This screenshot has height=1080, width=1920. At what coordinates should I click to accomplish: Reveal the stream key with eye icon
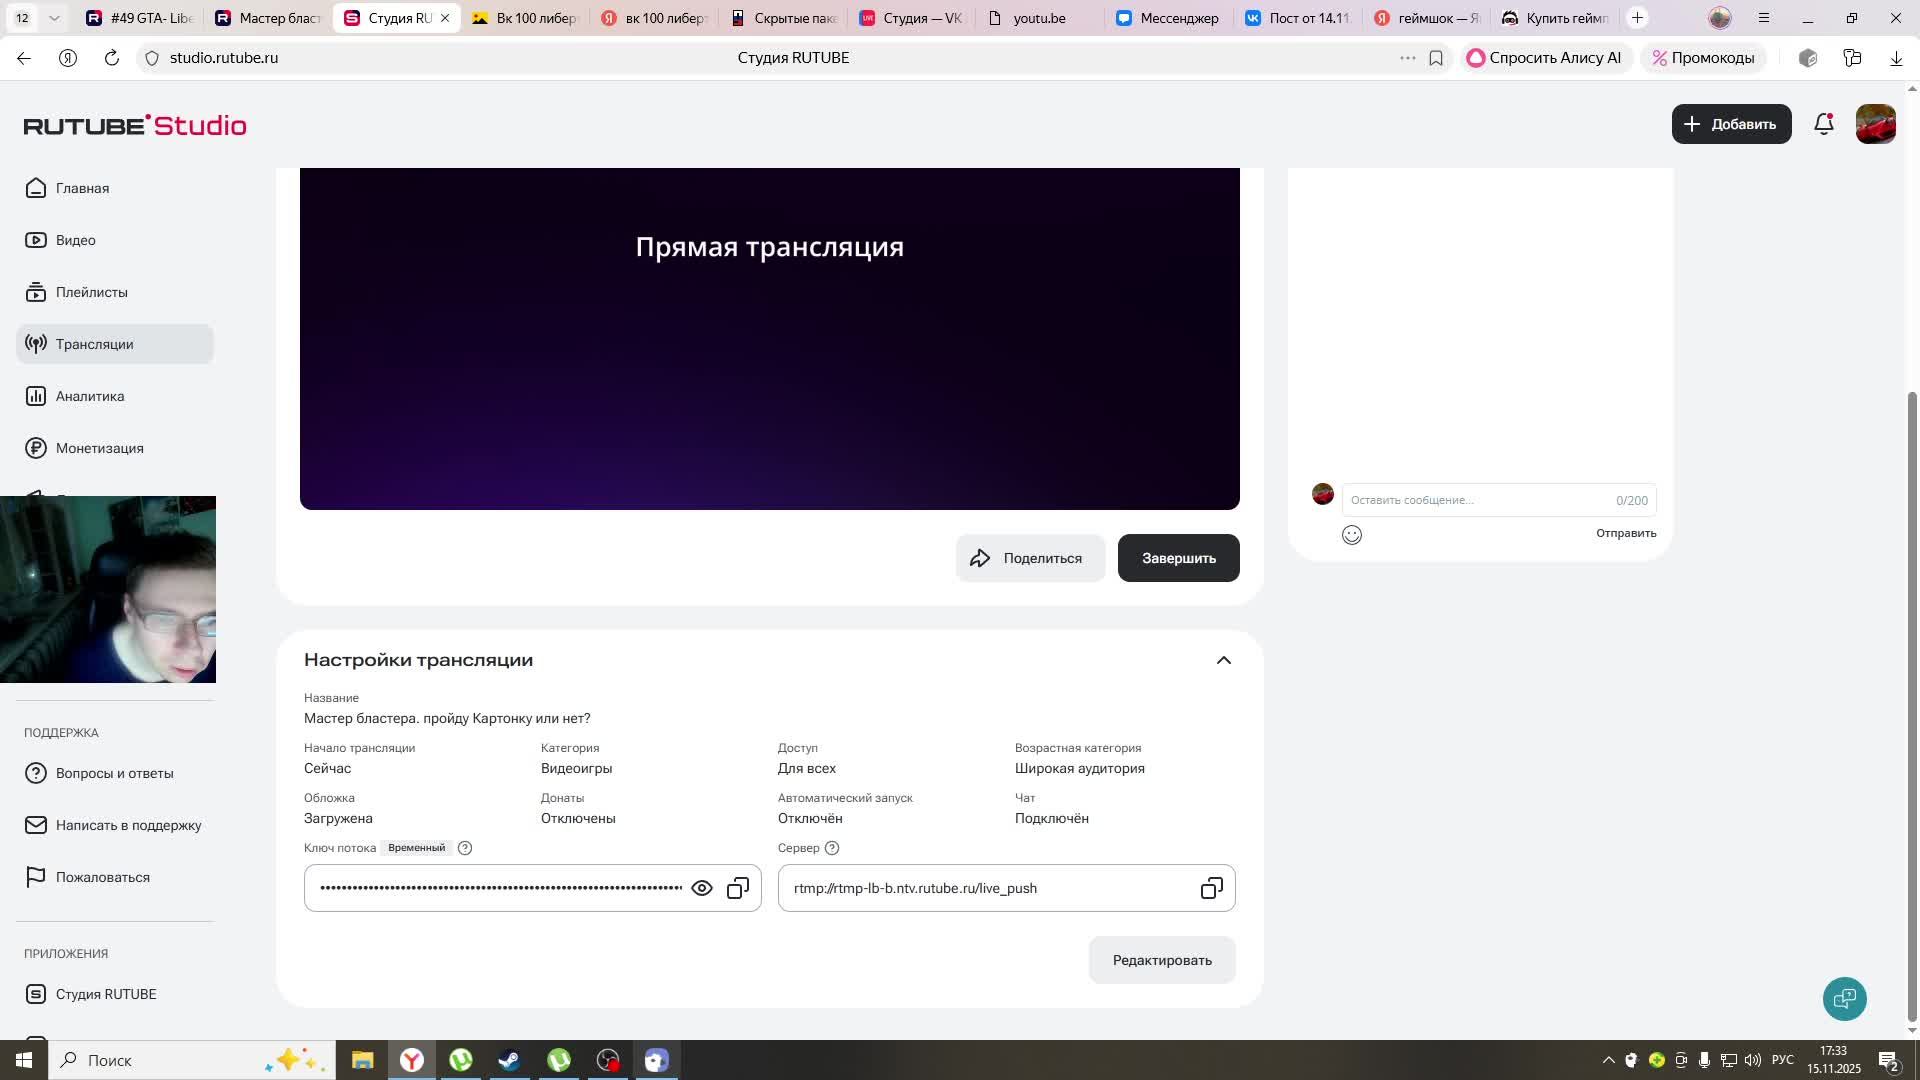[x=702, y=888]
